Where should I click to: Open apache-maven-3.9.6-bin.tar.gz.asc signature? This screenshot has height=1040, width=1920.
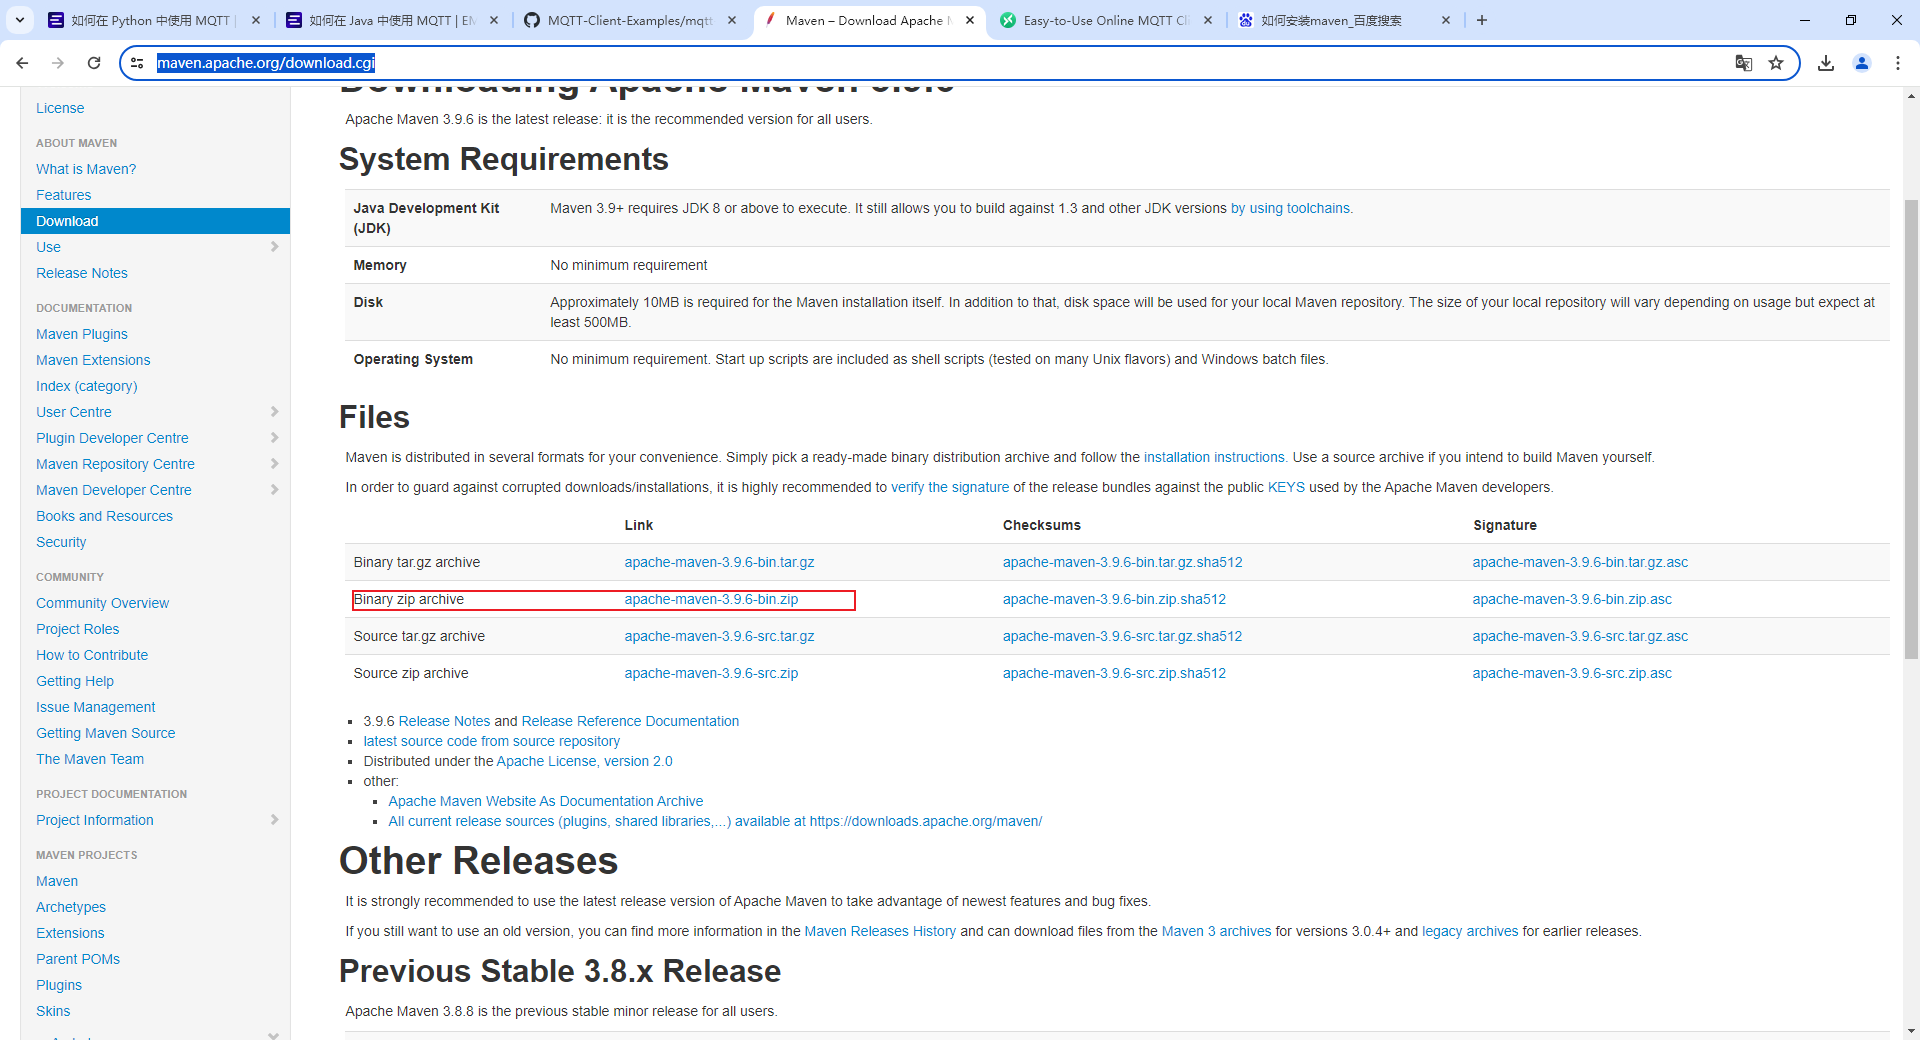[1580, 562]
